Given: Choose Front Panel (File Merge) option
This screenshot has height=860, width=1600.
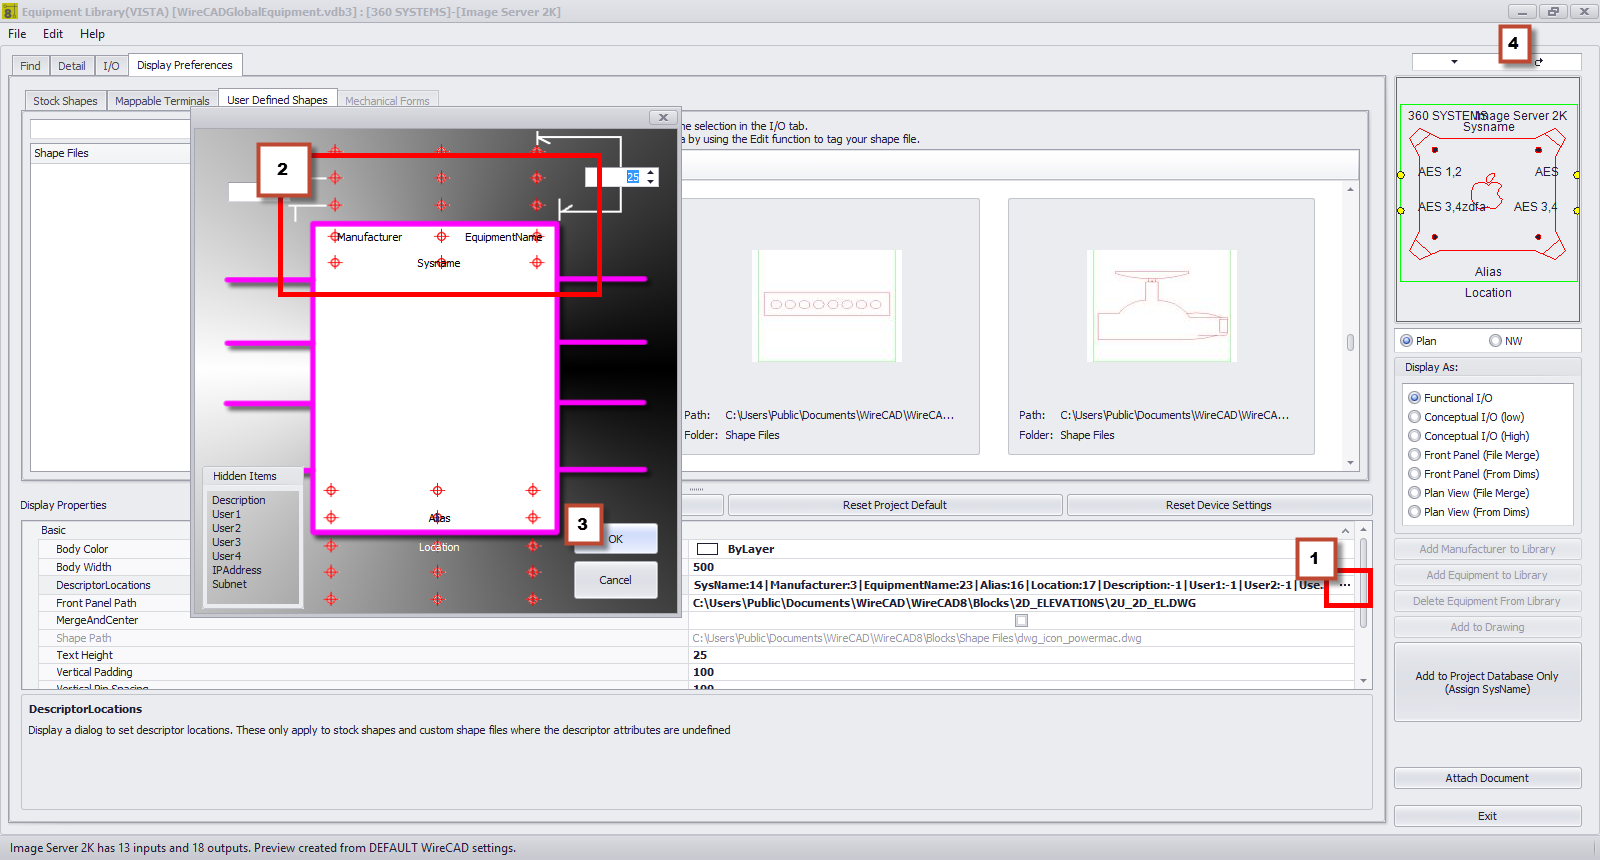Looking at the screenshot, I should click(1414, 455).
